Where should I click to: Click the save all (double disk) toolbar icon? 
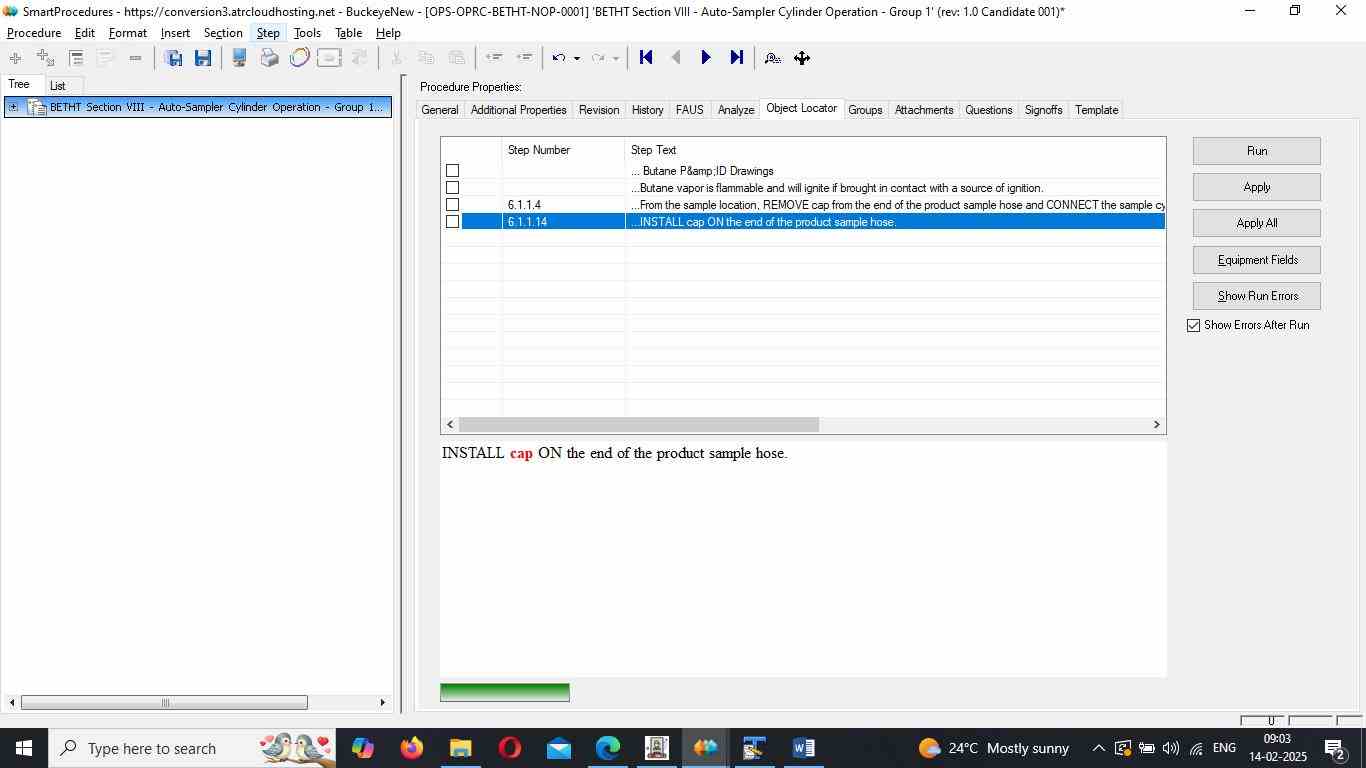tap(173, 58)
